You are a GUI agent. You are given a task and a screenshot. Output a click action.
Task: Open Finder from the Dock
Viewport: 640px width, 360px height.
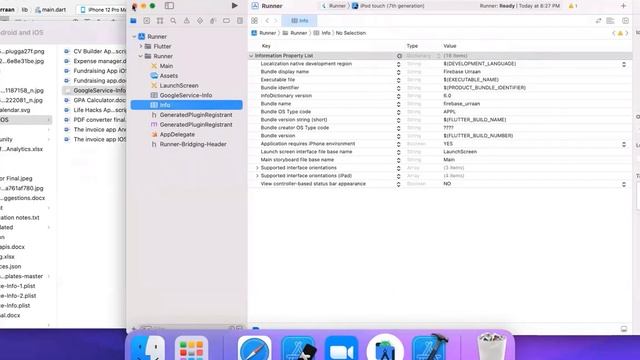(148, 349)
